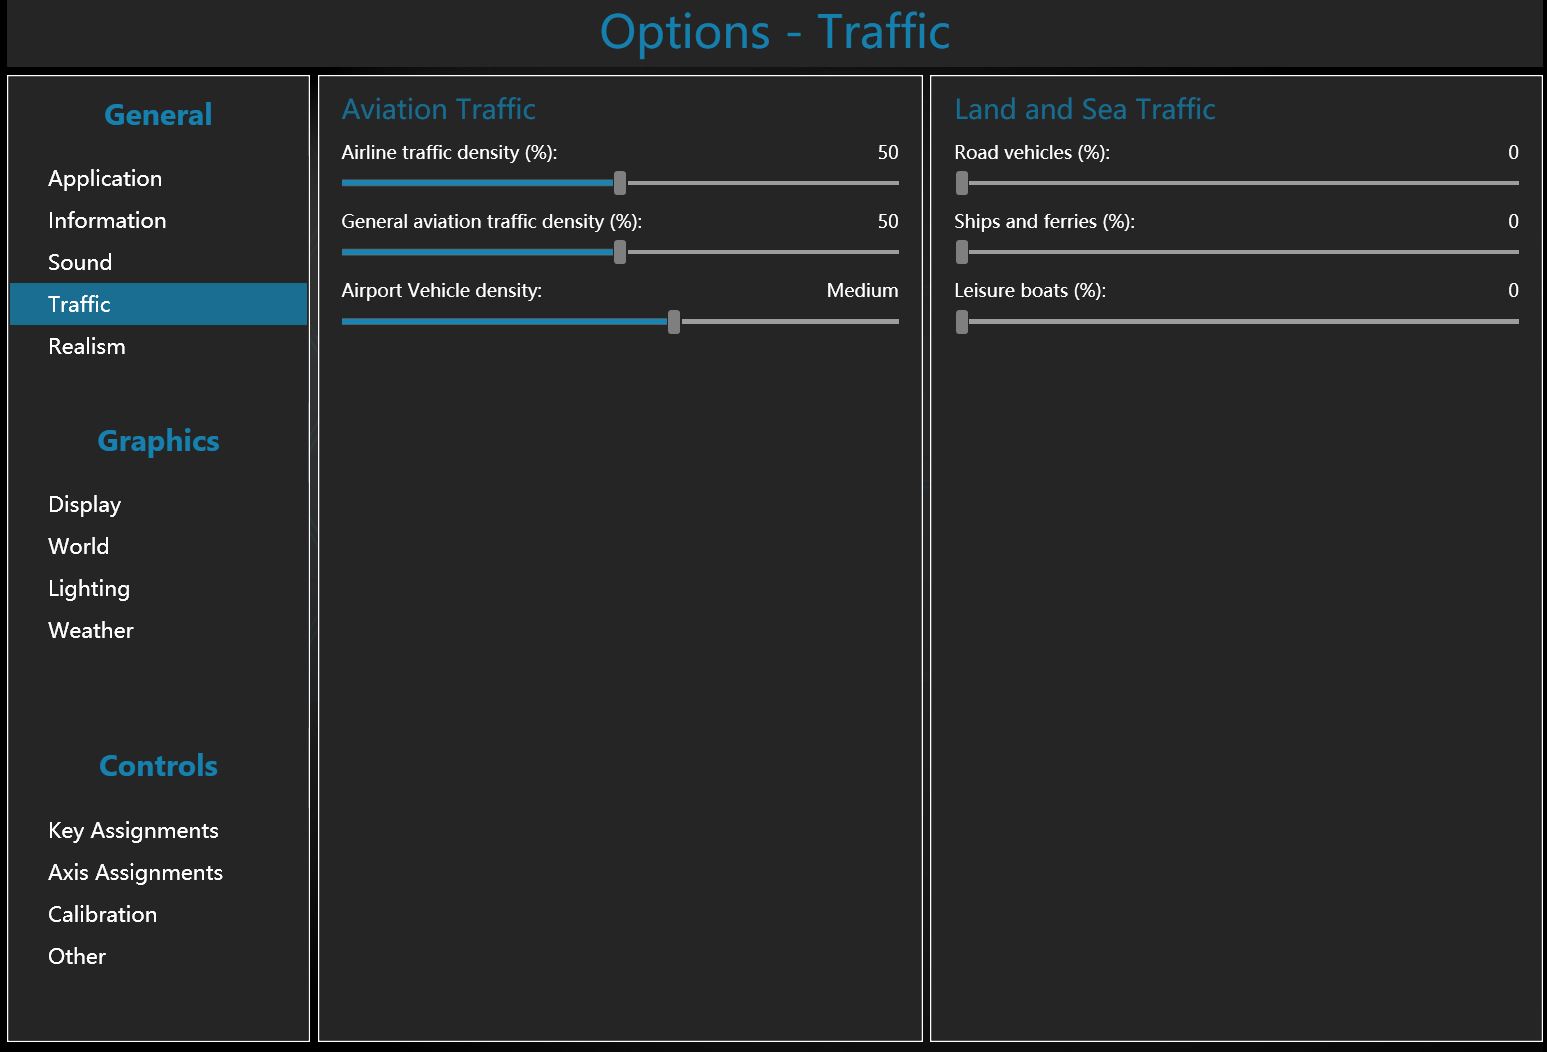
Task: Open Key Assignments controls page
Action: 133,830
